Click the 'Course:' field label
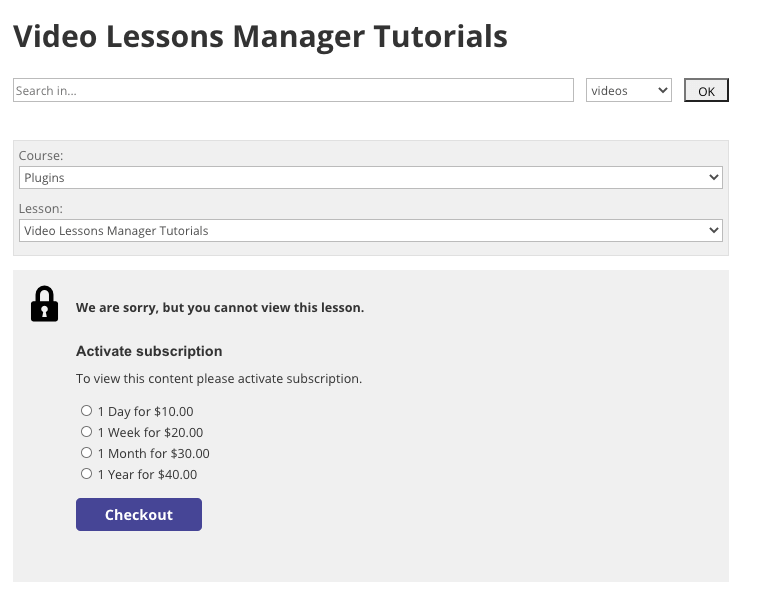The width and height of the screenshot is (759, 598). (x=41, y=156)
